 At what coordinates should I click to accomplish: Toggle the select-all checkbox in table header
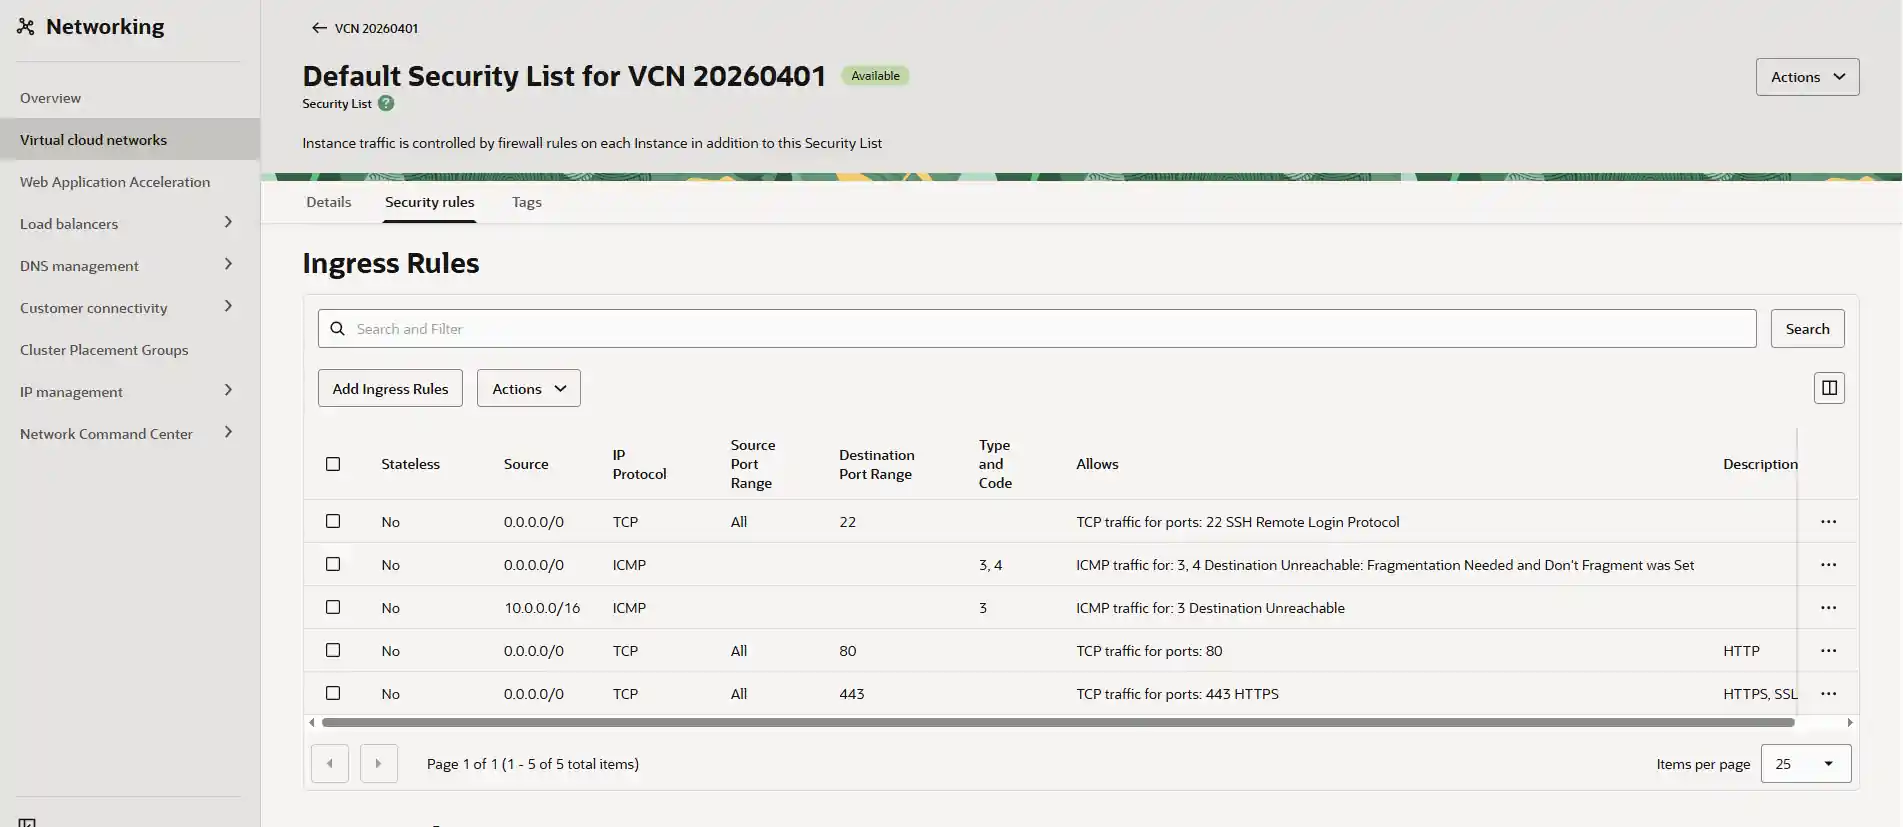tap(333, 464)
